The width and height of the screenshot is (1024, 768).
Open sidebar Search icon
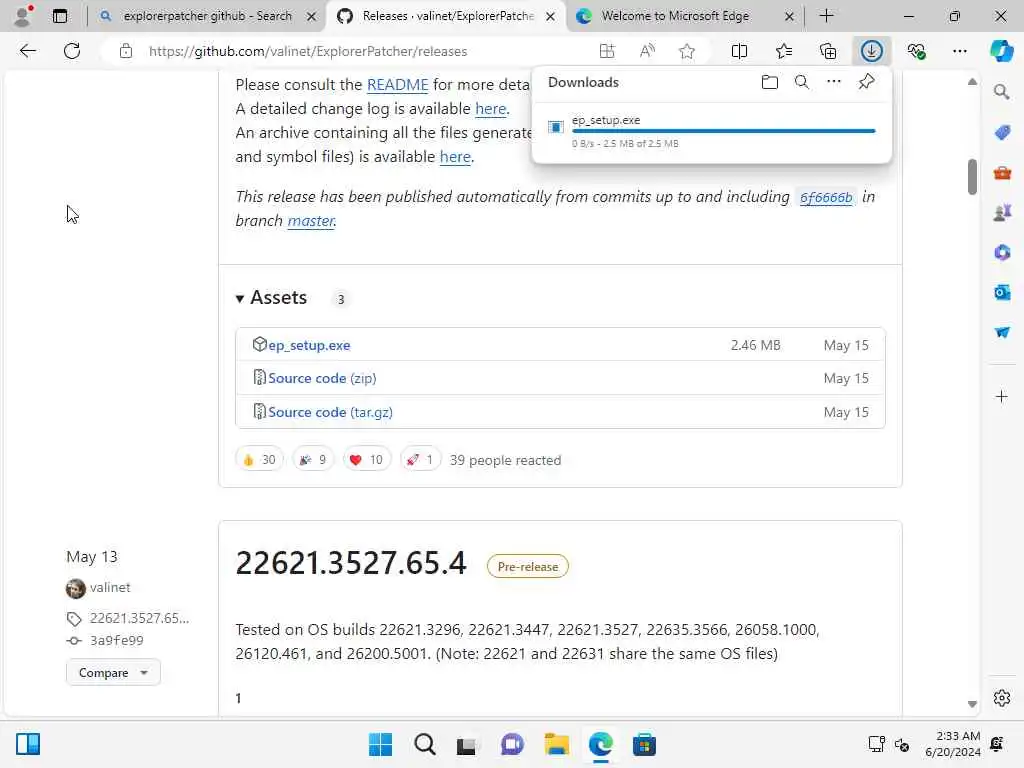1002,92
